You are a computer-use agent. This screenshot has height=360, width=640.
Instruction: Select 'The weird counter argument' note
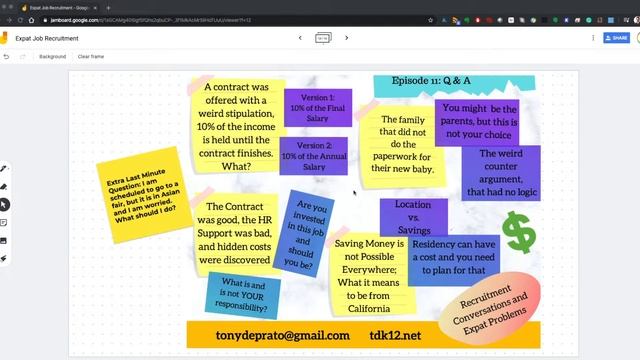[x=501, y=173]
